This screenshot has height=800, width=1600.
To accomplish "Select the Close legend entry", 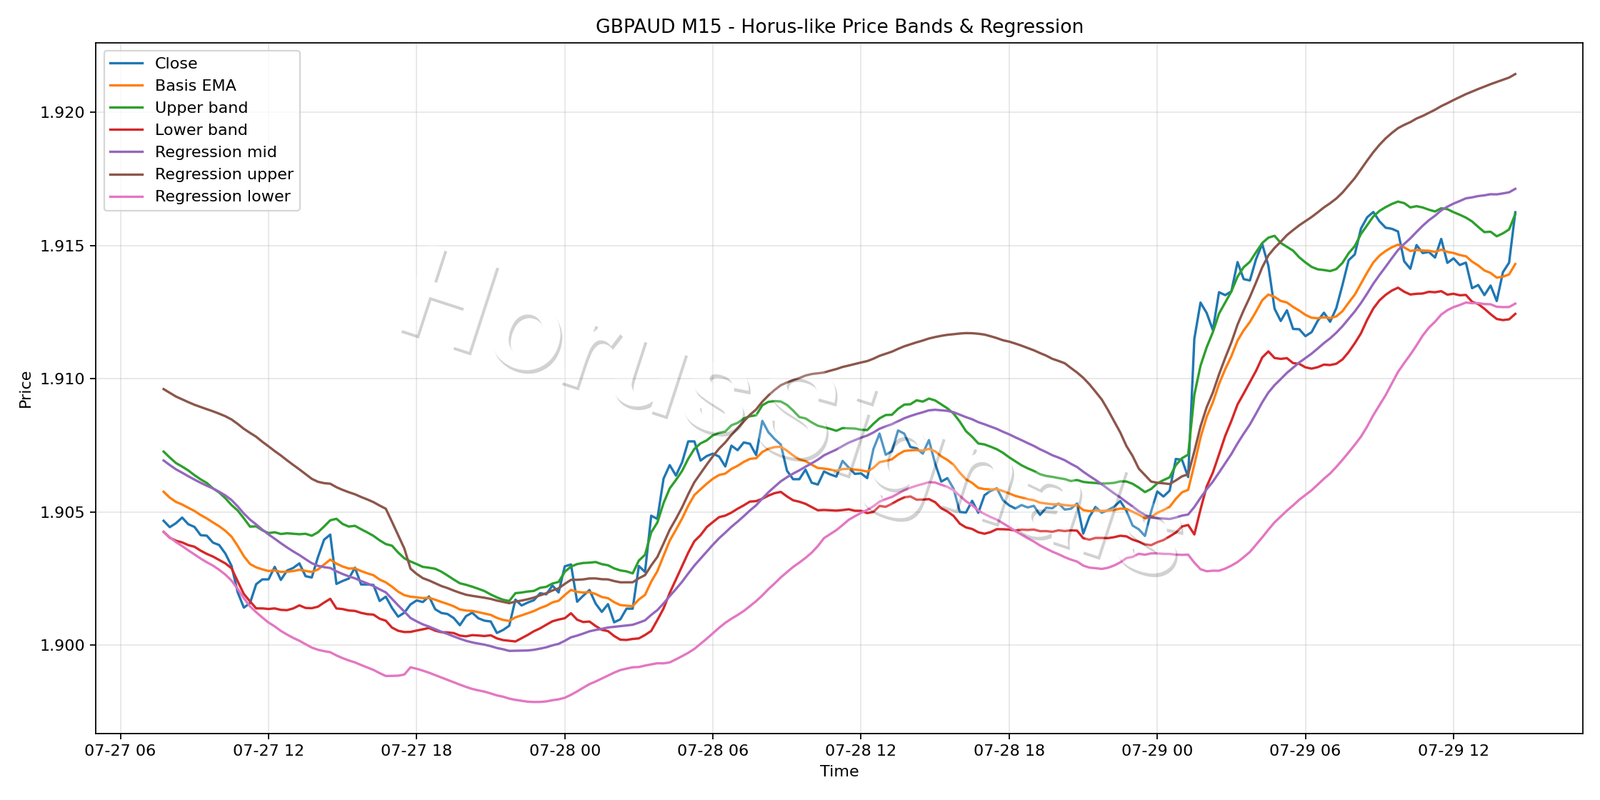I will pyautogui.click(x=154, y=63).
